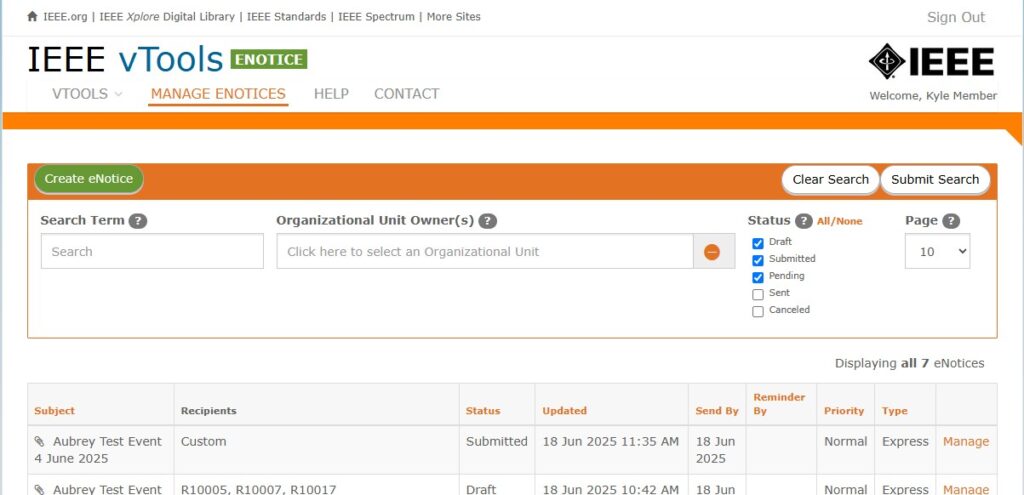
Task: Uncheck the Submitted status checkbox
Action: pyautogui.click(x=758, y=260)
